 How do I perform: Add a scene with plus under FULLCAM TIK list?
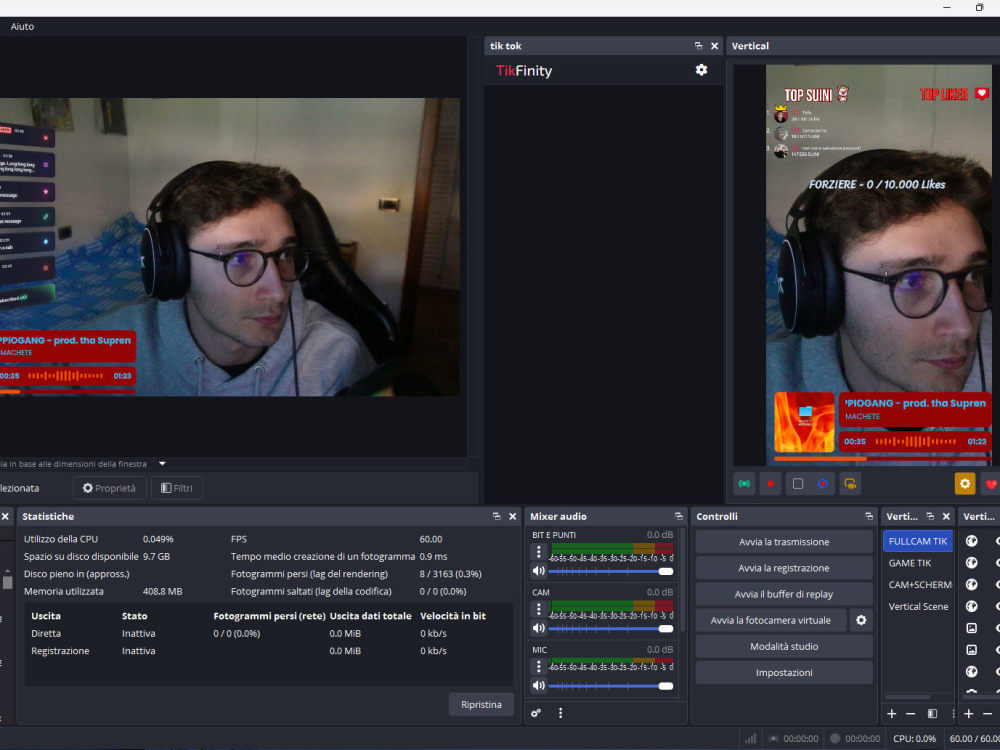[892, 714]
